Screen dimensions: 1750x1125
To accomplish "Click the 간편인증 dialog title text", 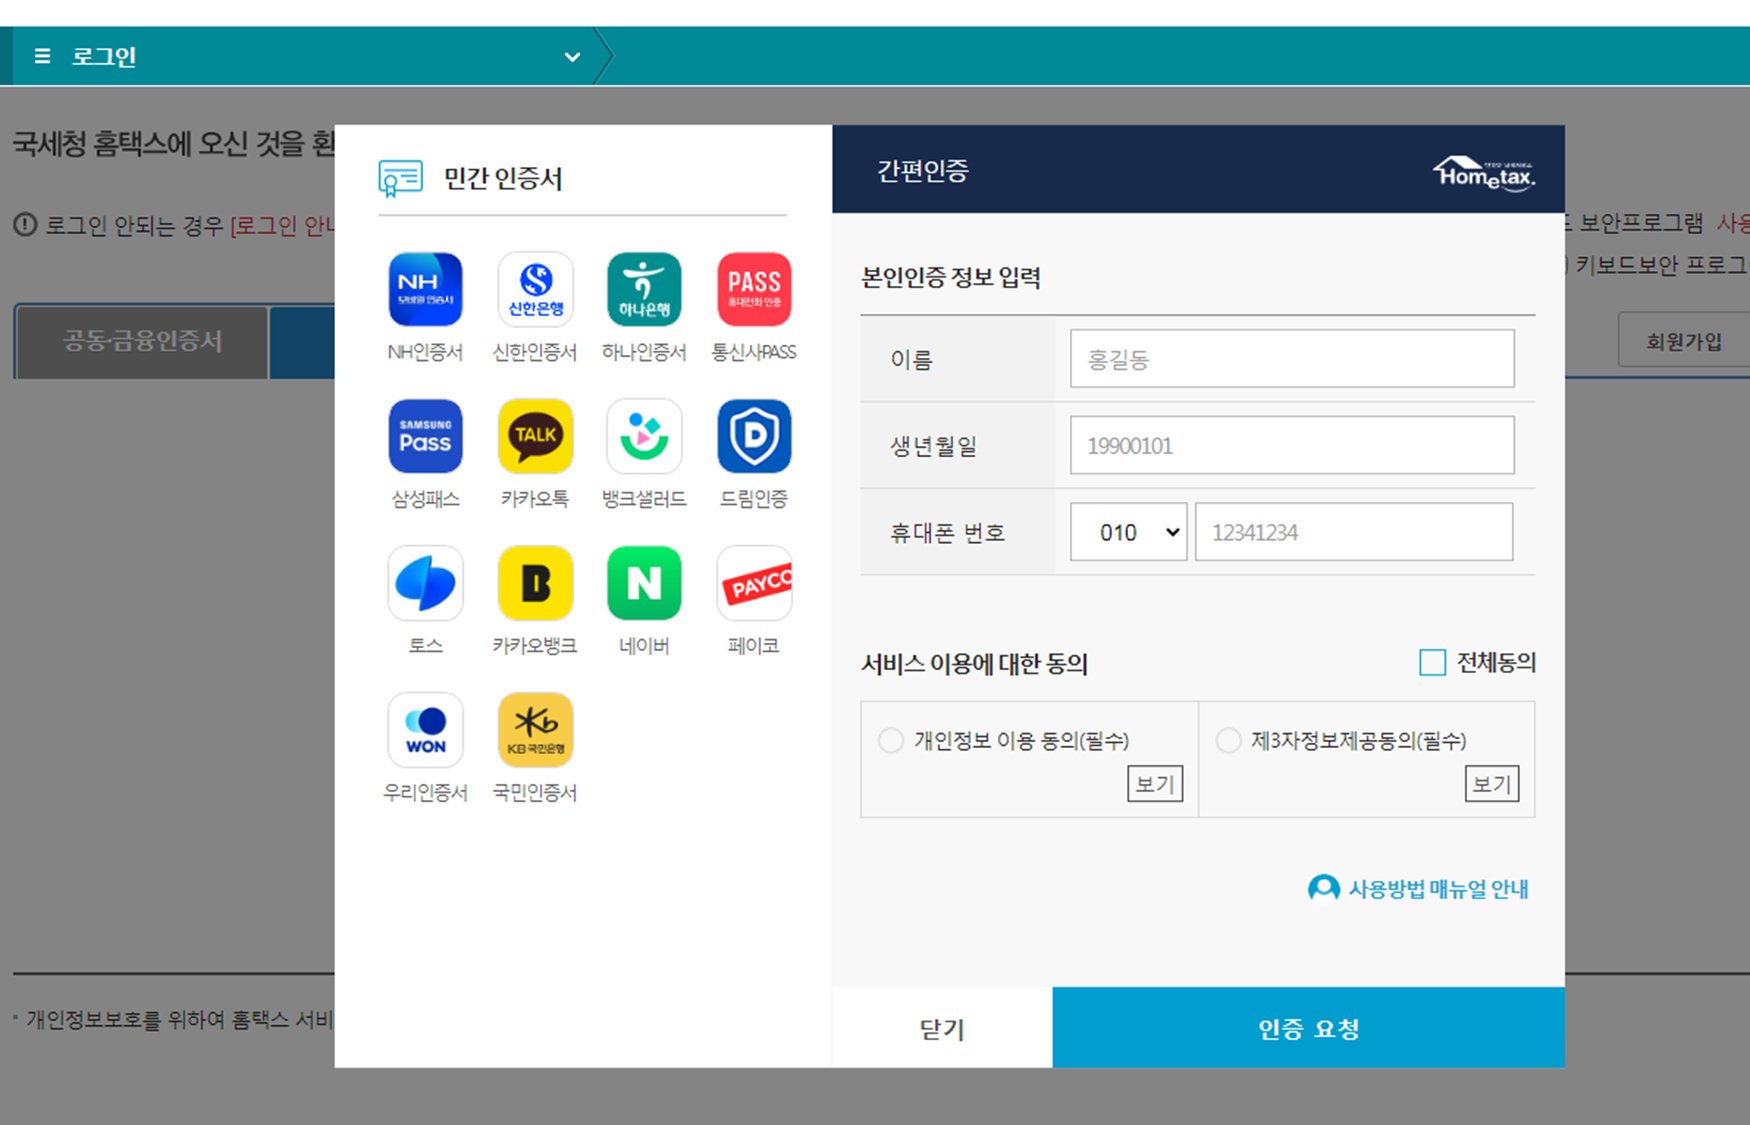I will coord(922,171).
